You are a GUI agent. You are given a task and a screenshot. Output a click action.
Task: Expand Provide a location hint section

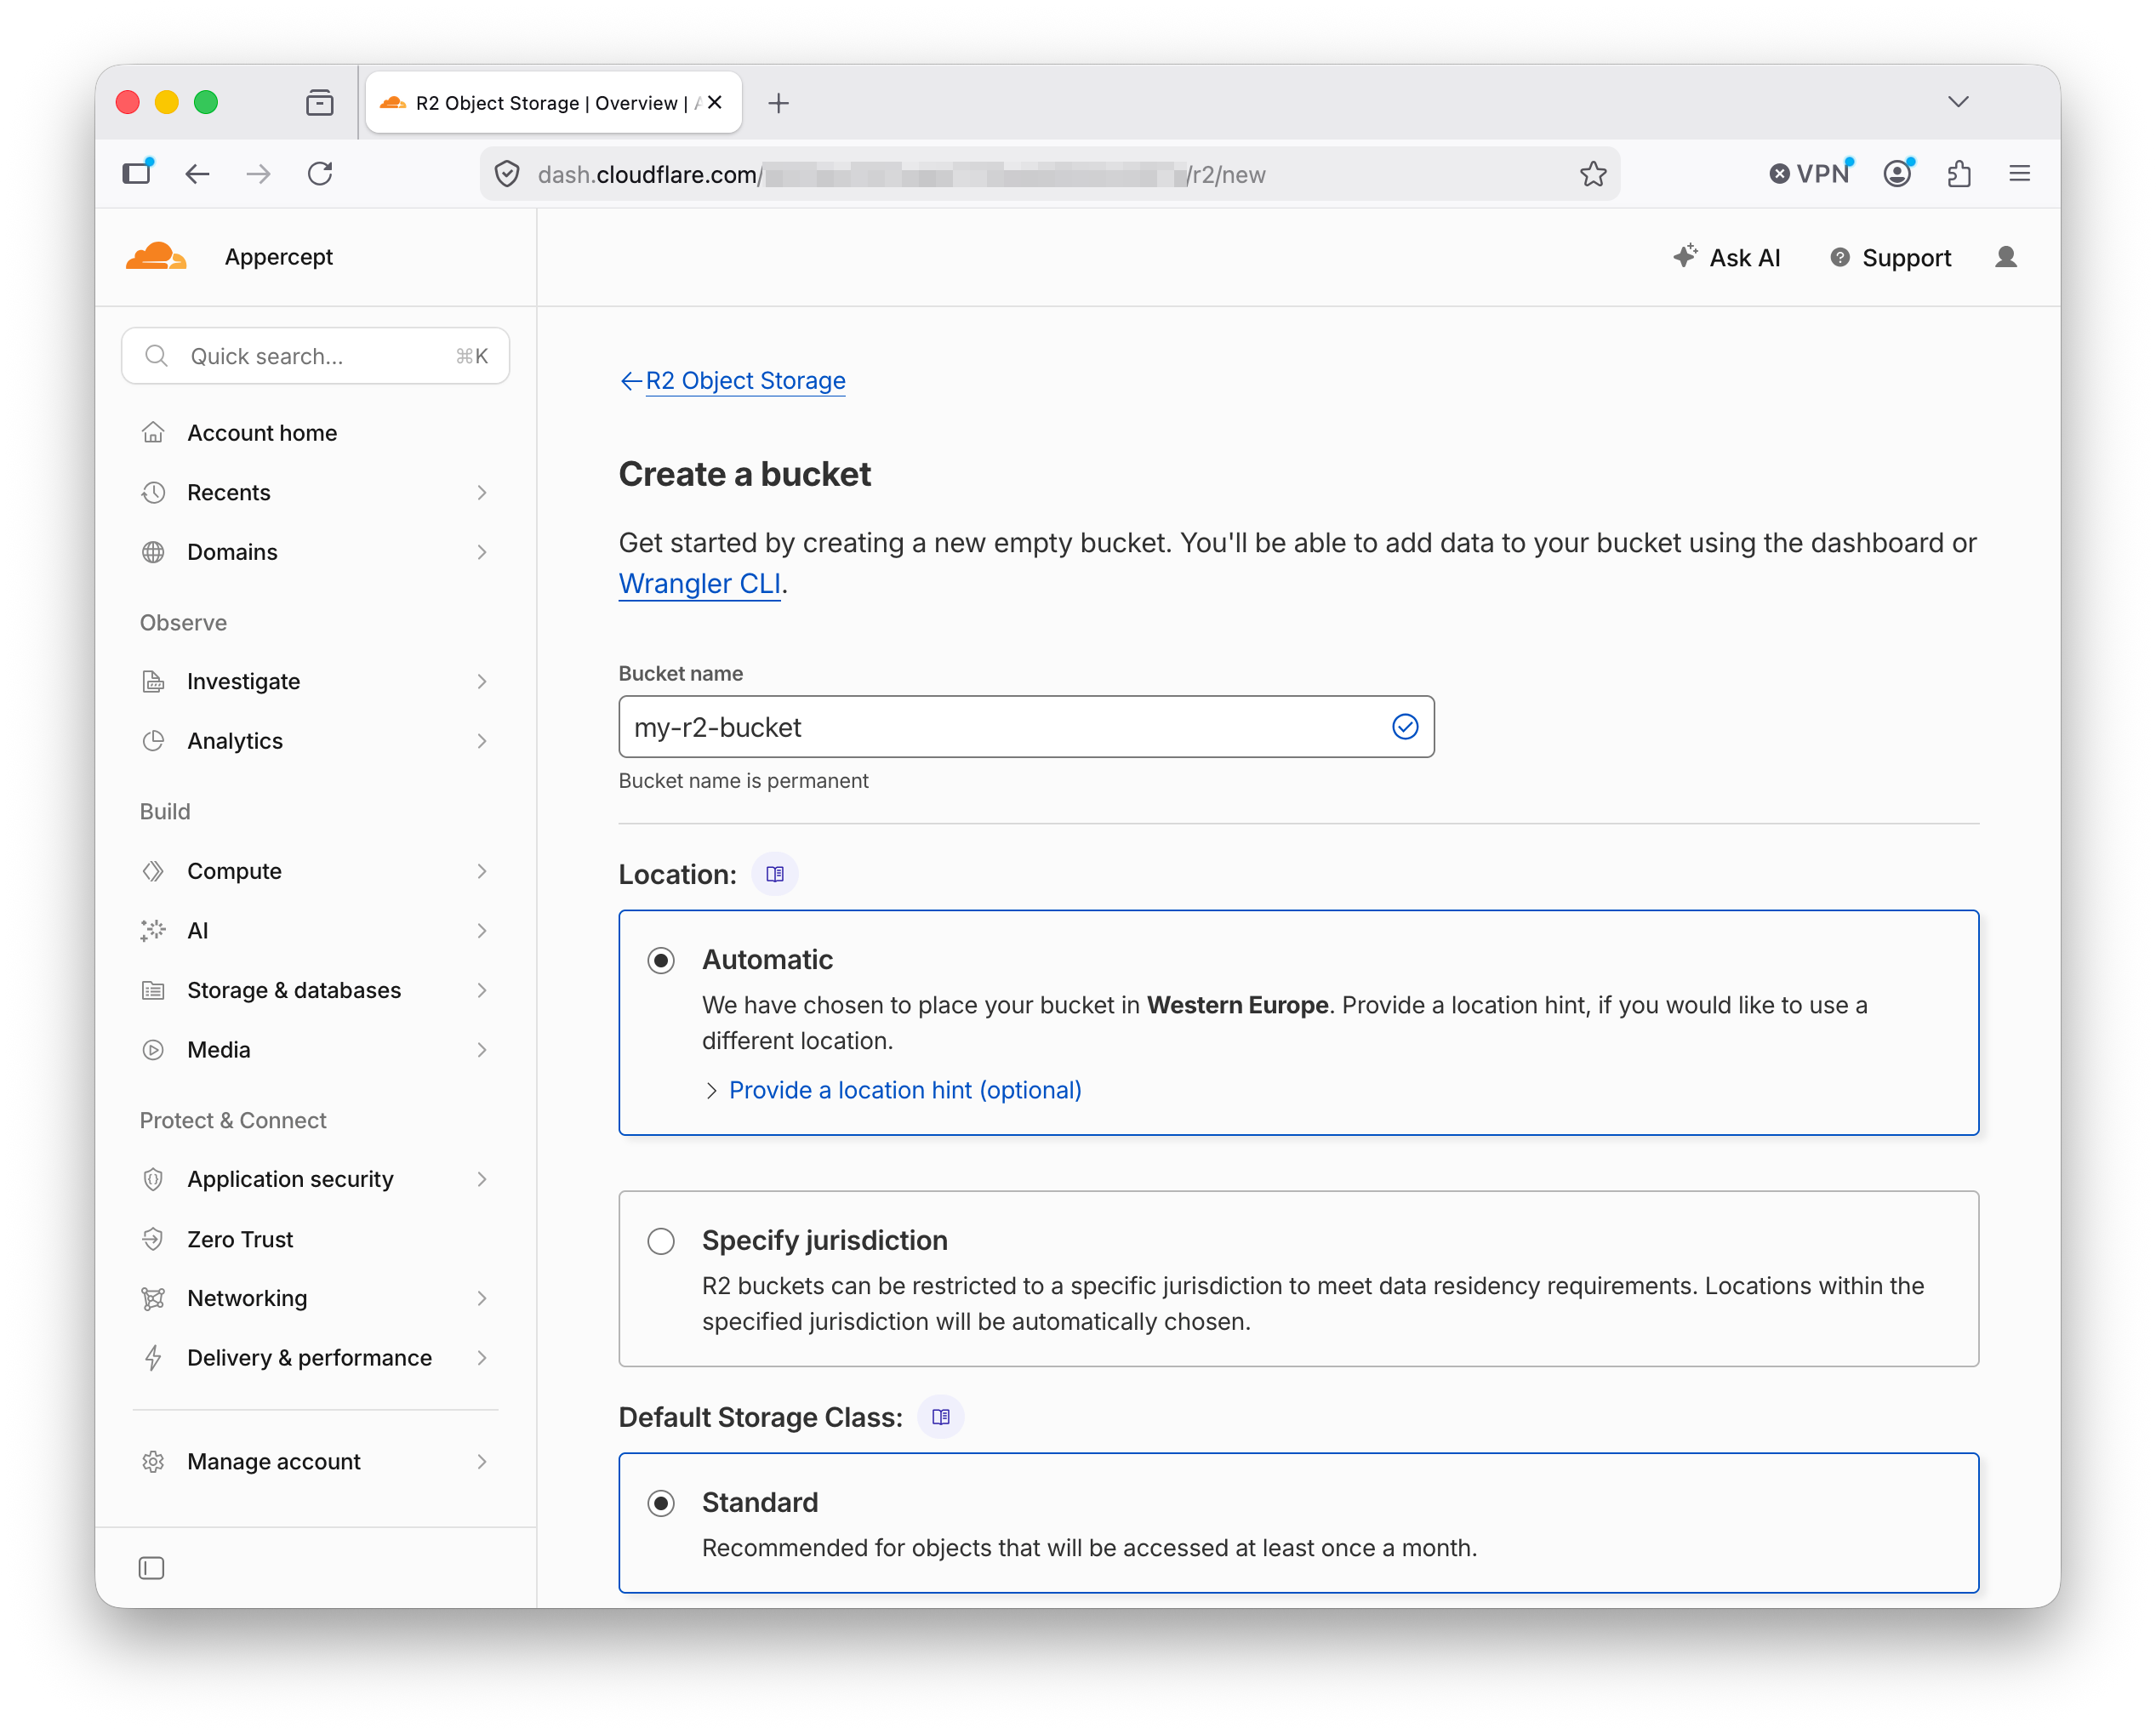[x=893, y=1090]
